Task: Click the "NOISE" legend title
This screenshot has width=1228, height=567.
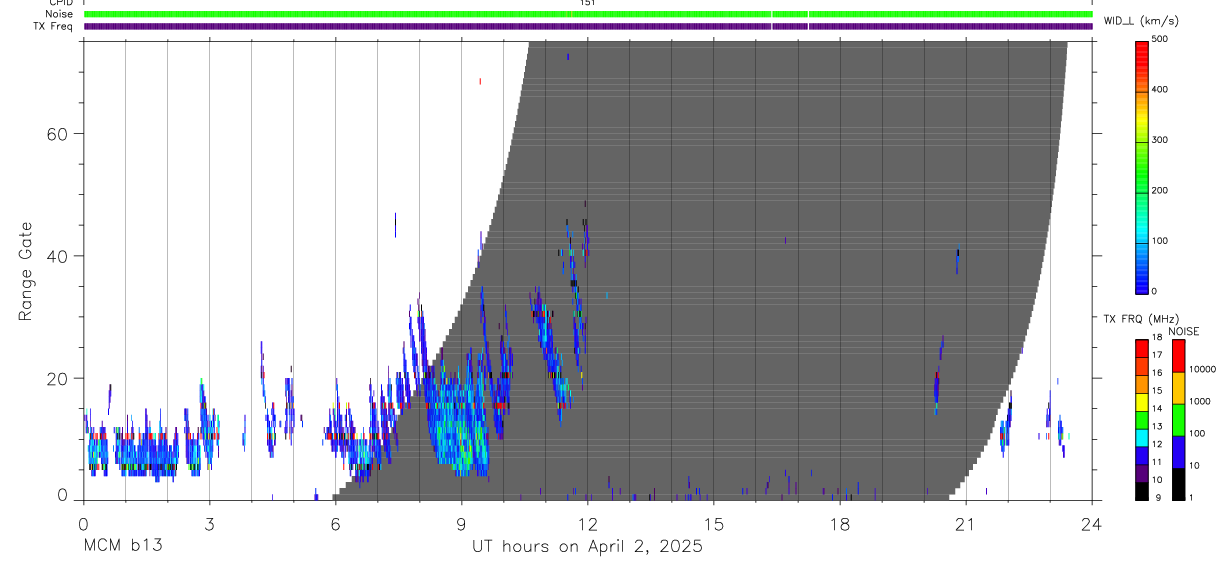Action: pos(1184,331)
